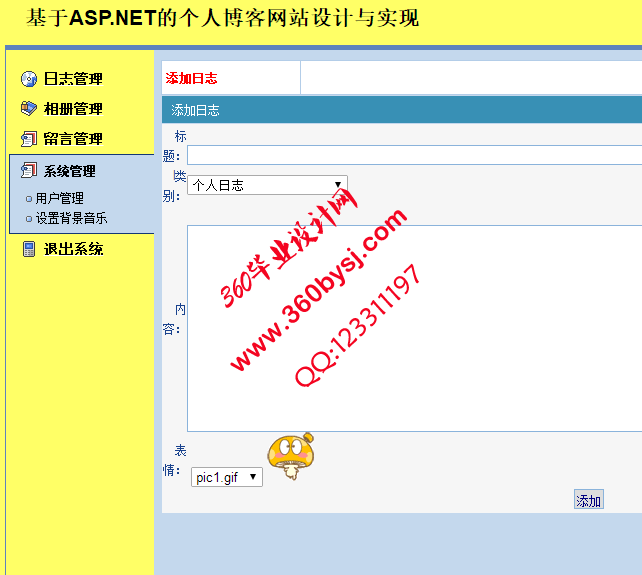
Task: Click inside the 内容 text area
Action: tap(414, 328)
